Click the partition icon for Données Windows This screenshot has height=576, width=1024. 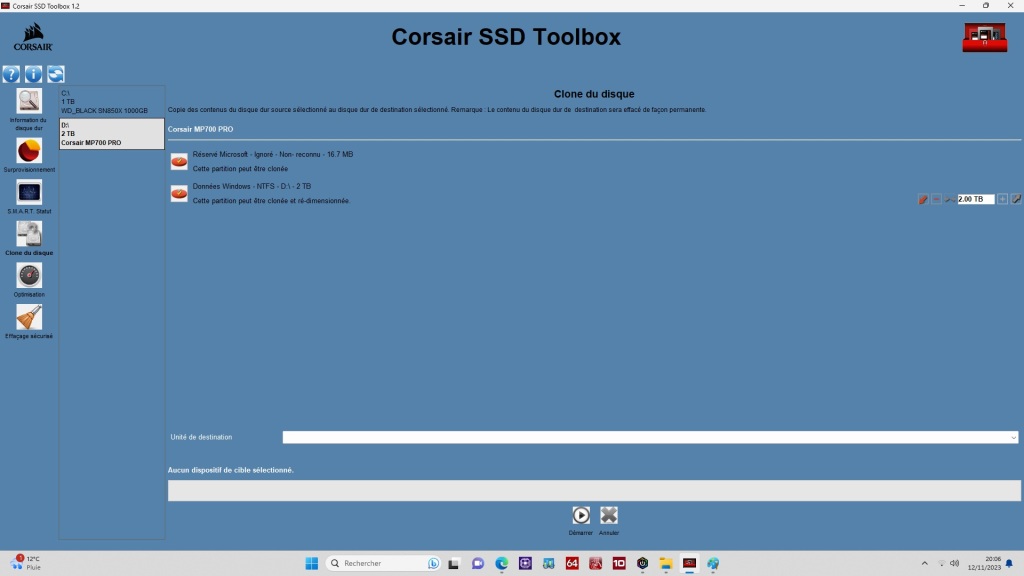click(x=178, y=192)
